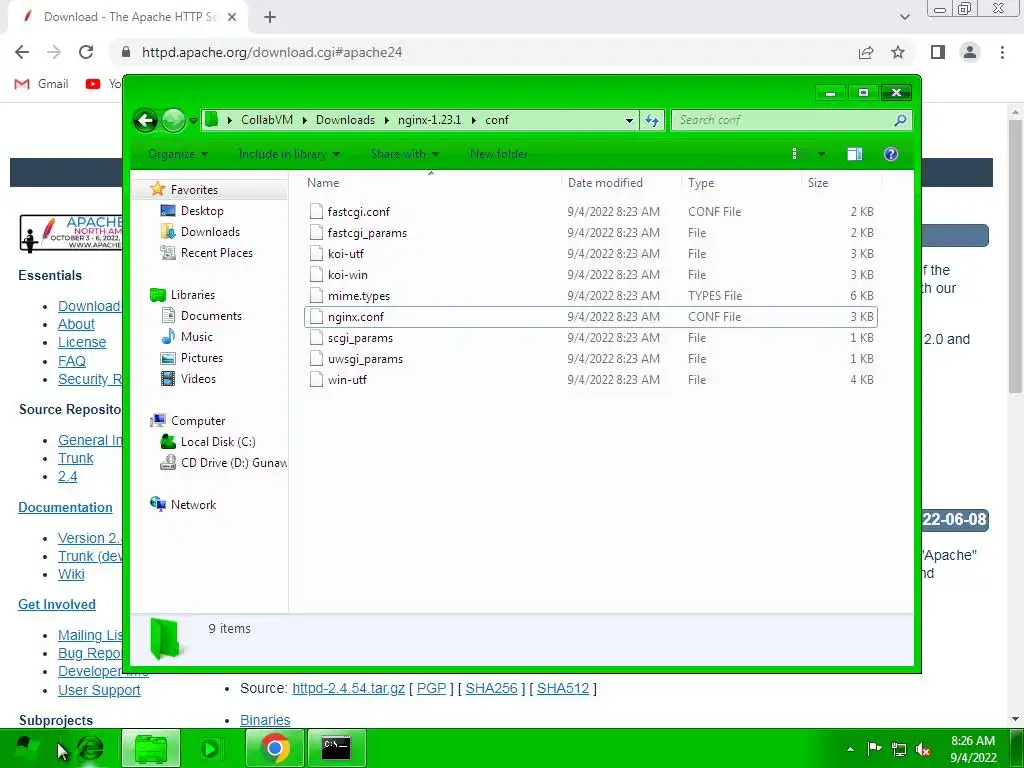1024x768 pixels.
Task: Click httpd-2.4.54.tar.gz source link
Action: (348, 688)
